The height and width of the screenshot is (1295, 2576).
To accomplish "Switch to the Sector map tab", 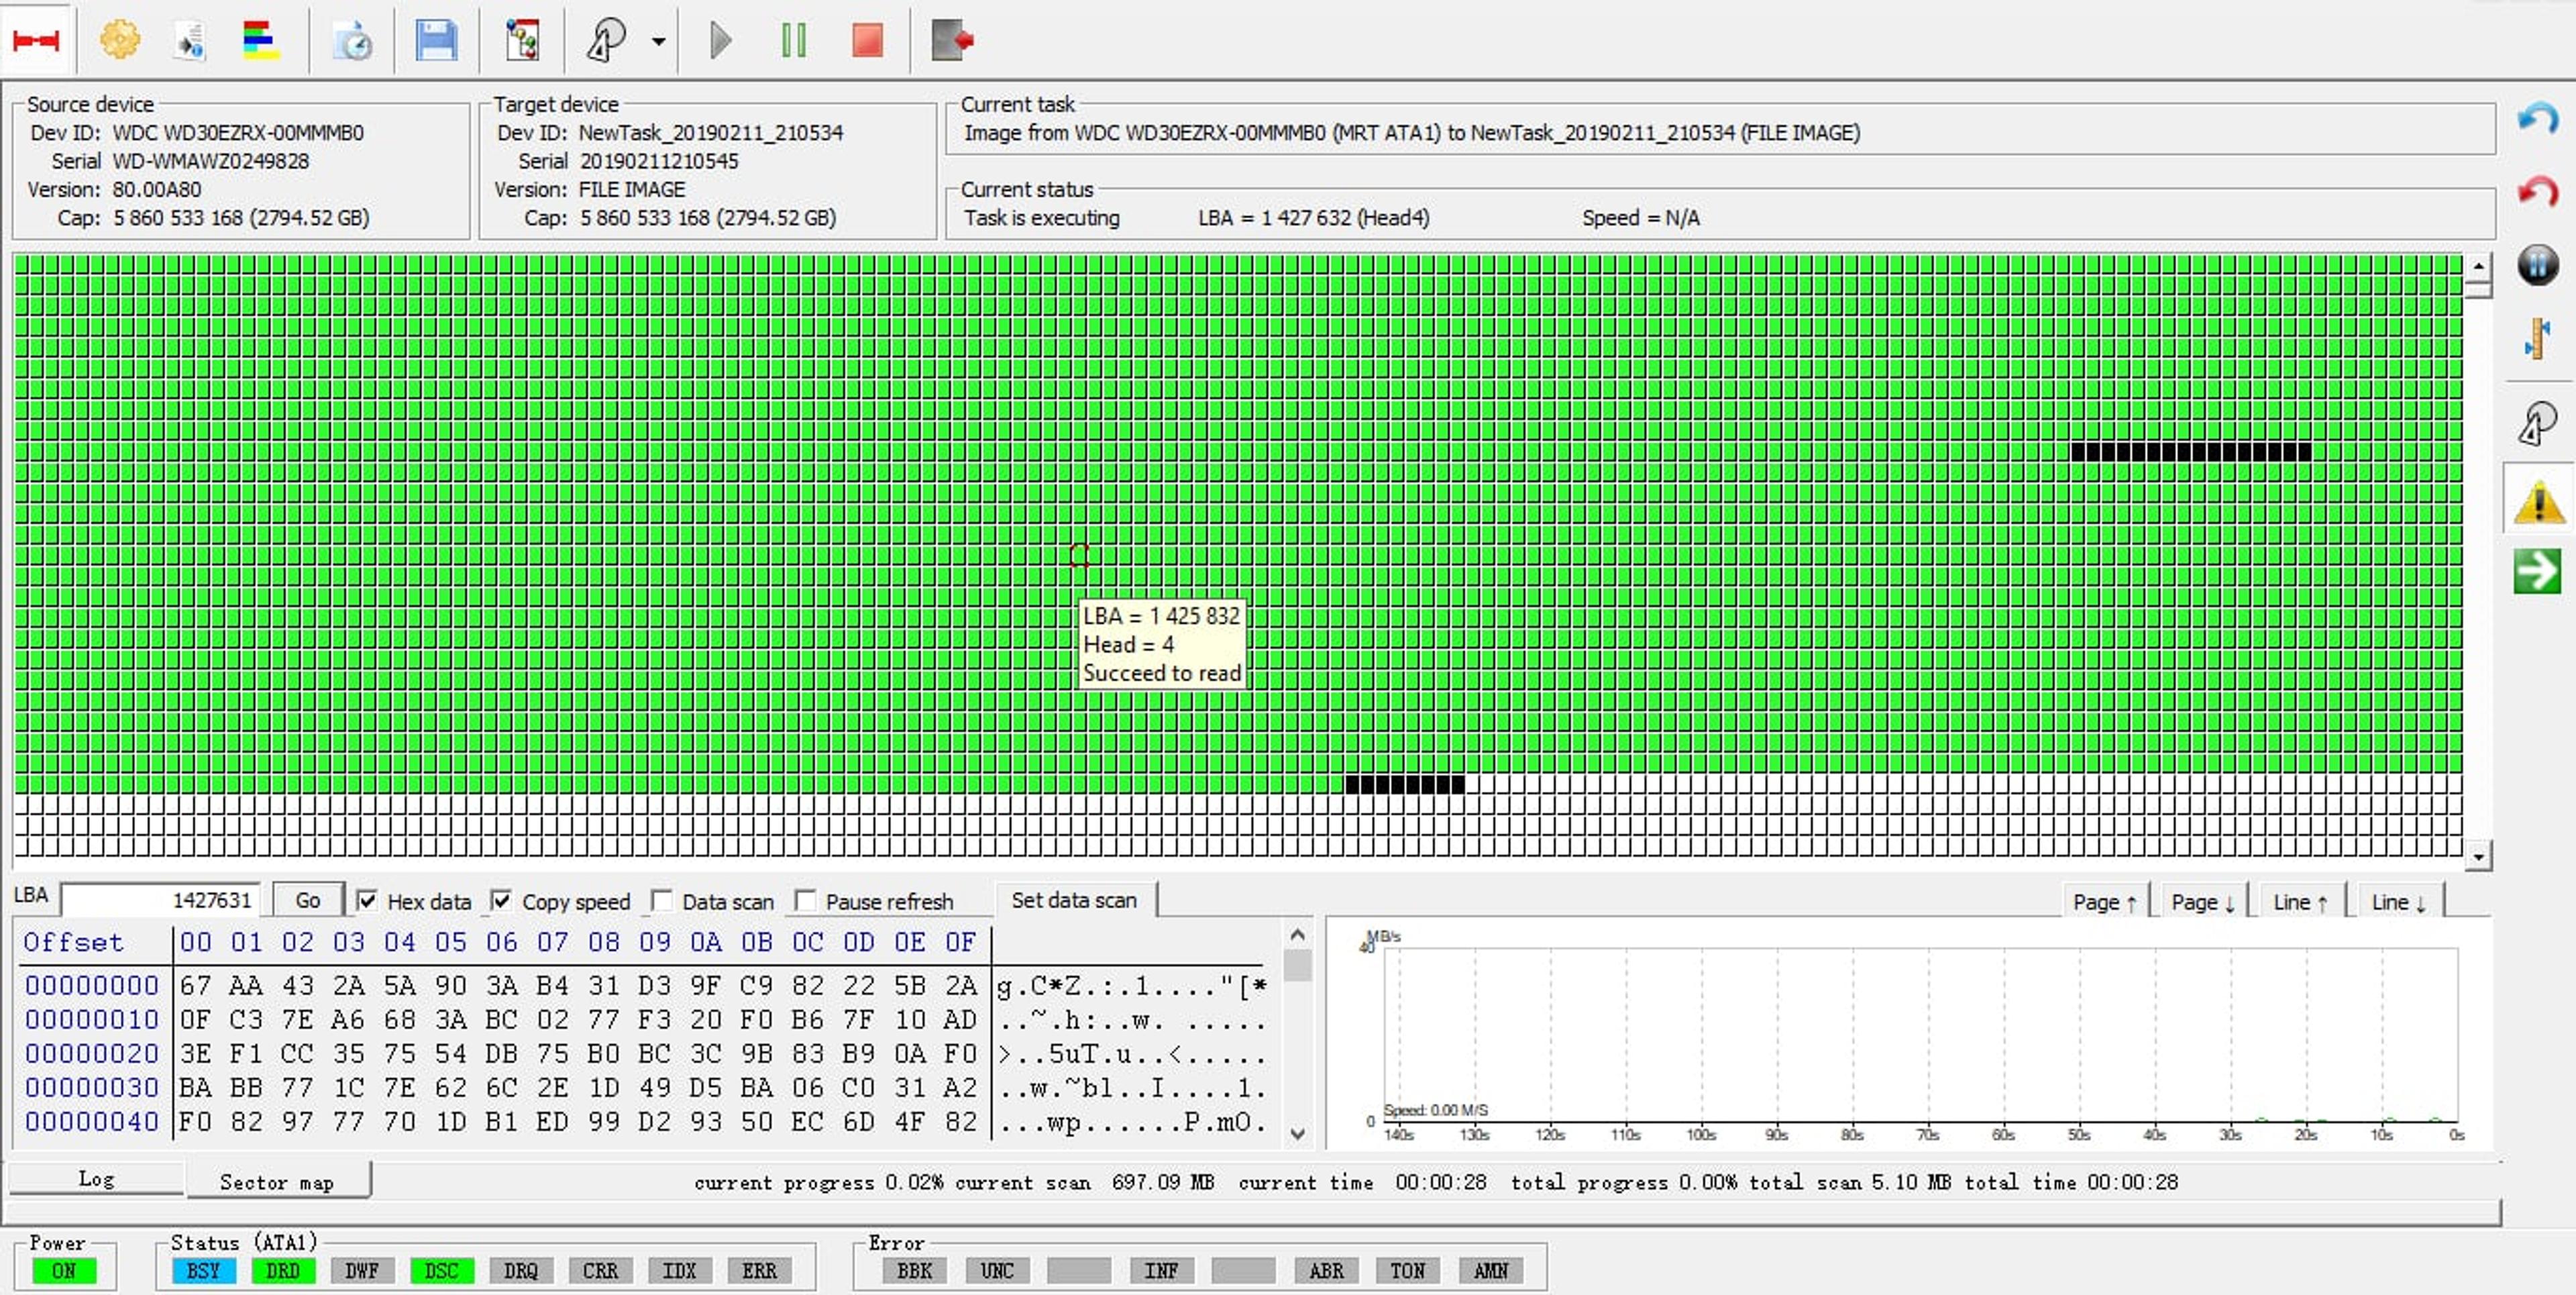I will click(x=277, y=1181).
